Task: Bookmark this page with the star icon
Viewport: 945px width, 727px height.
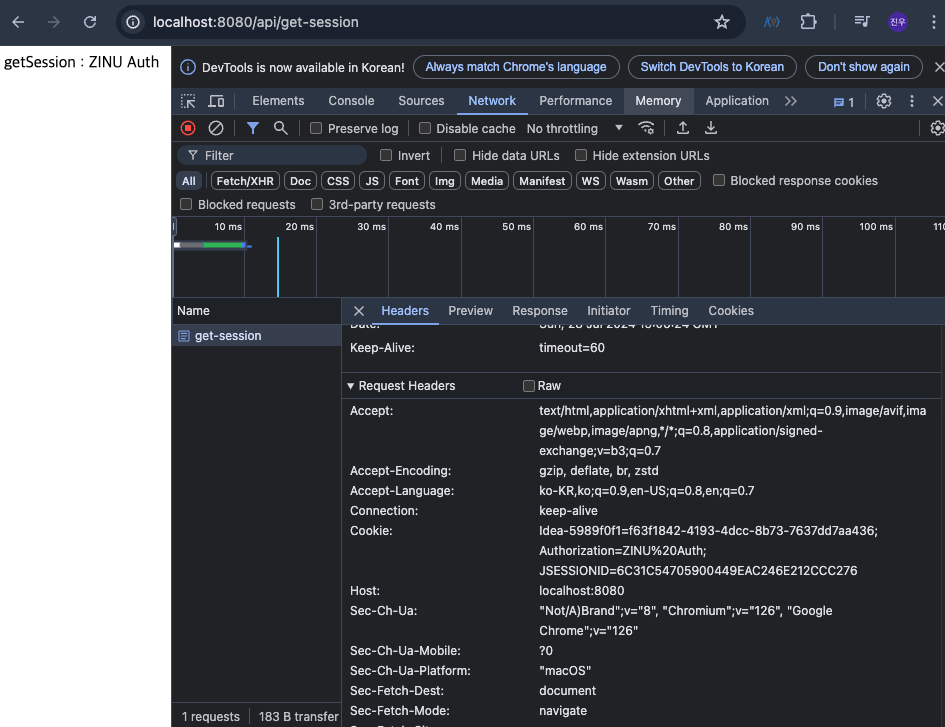Action: [x=721, y=22]
